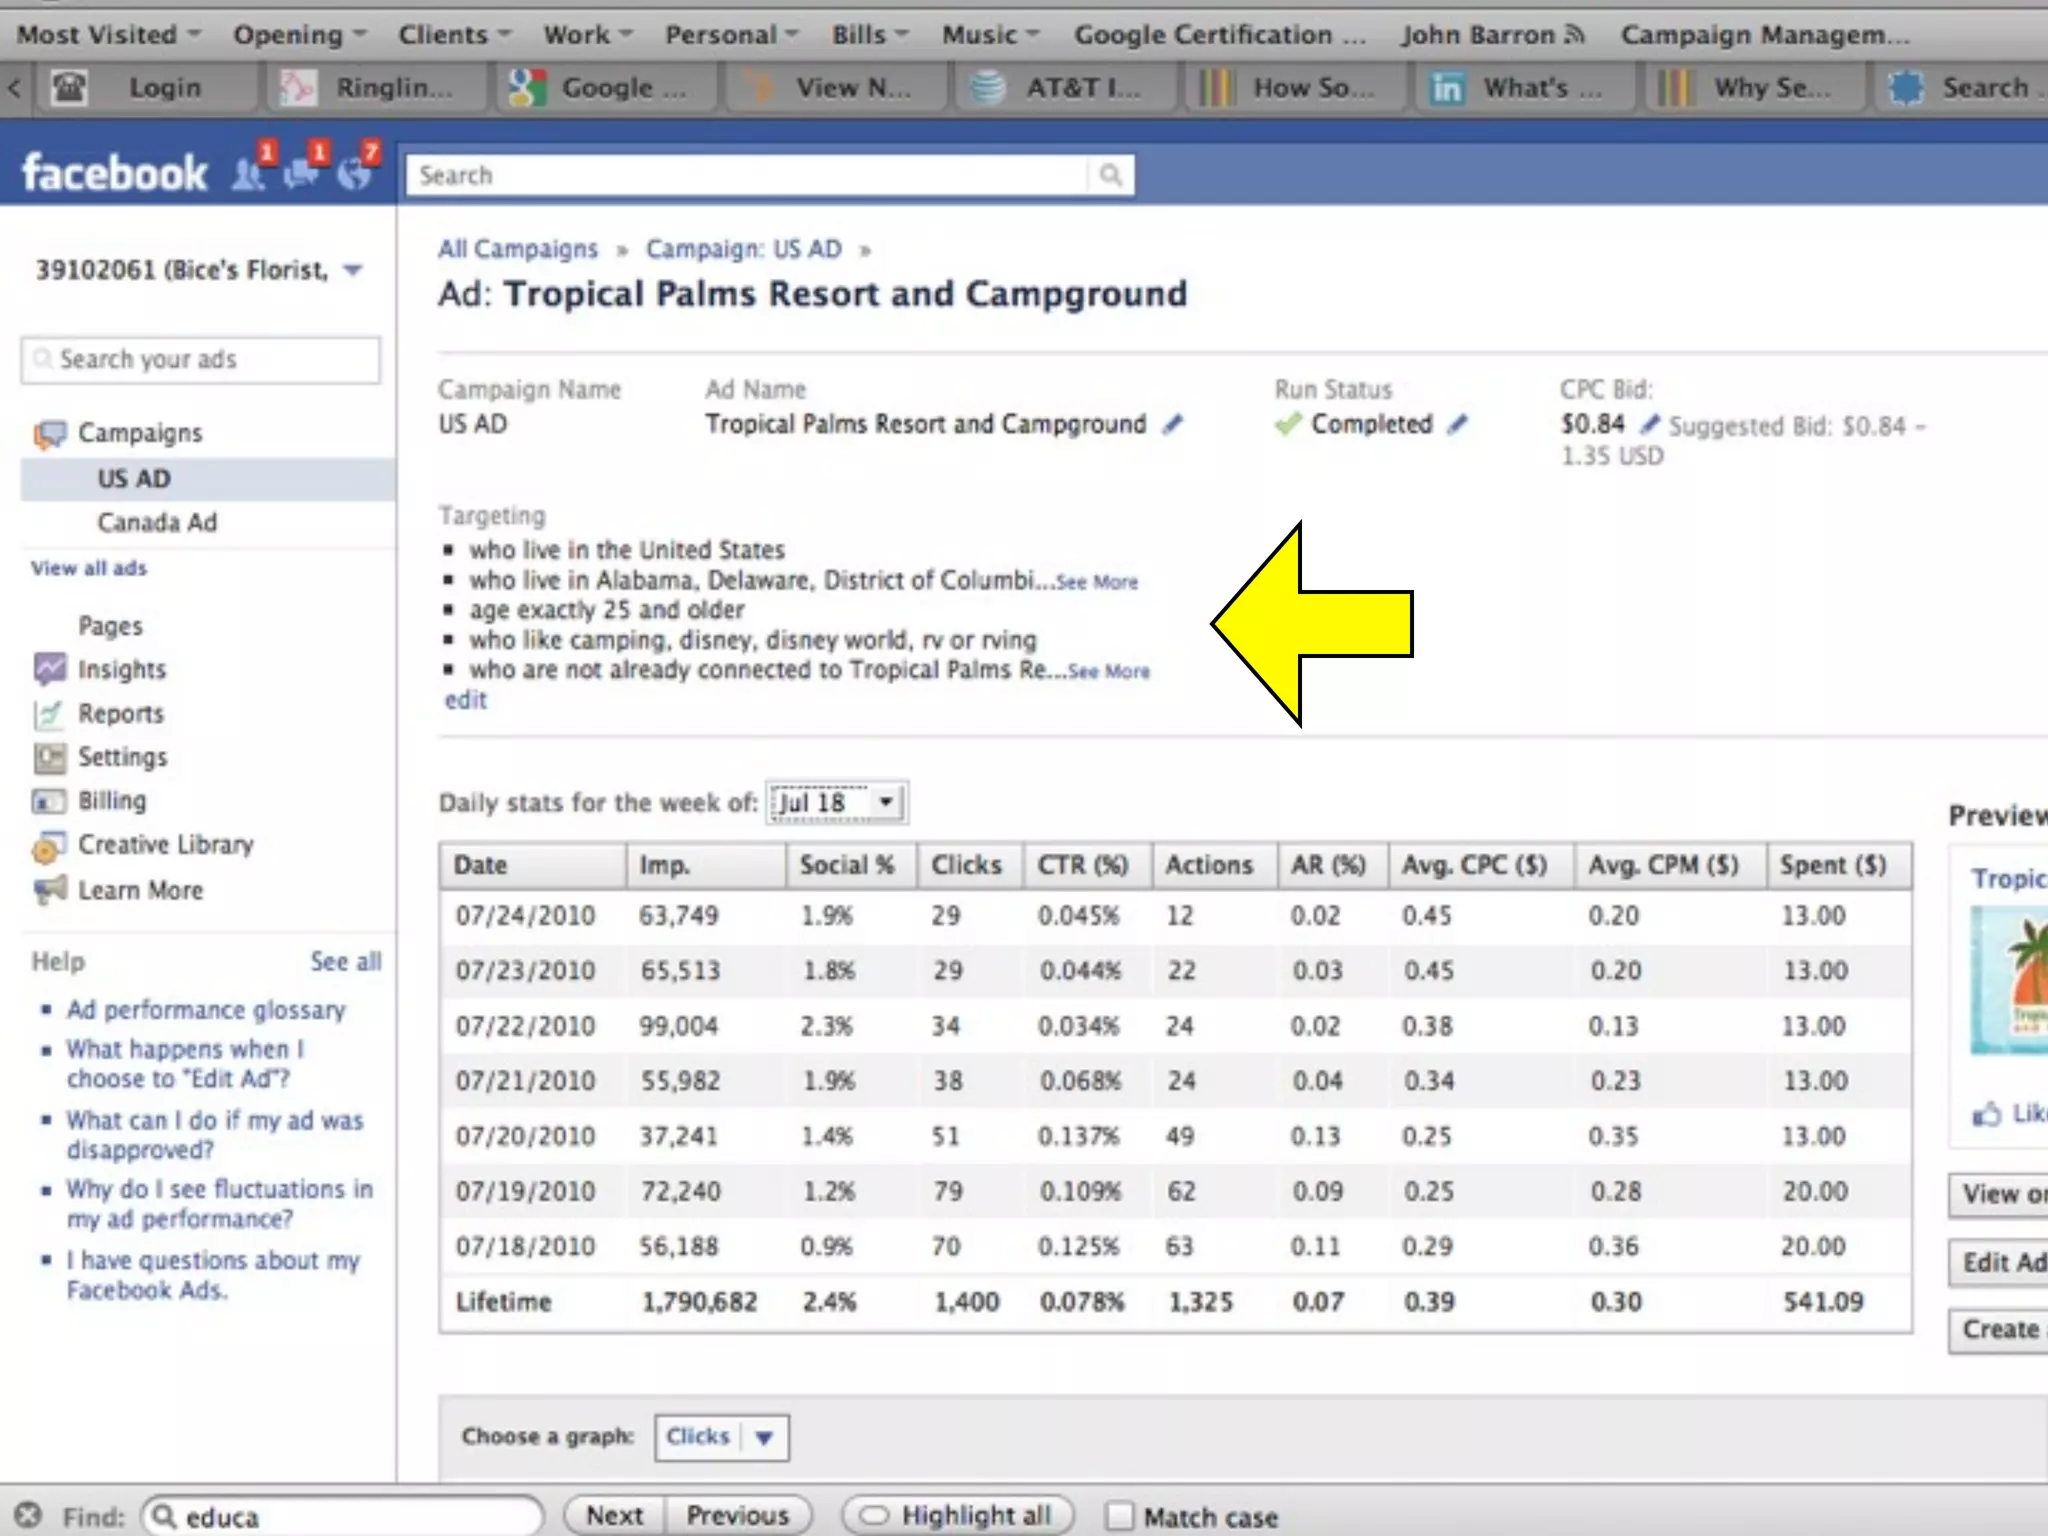Enable the Match case checkbox

point(1120,1516)
